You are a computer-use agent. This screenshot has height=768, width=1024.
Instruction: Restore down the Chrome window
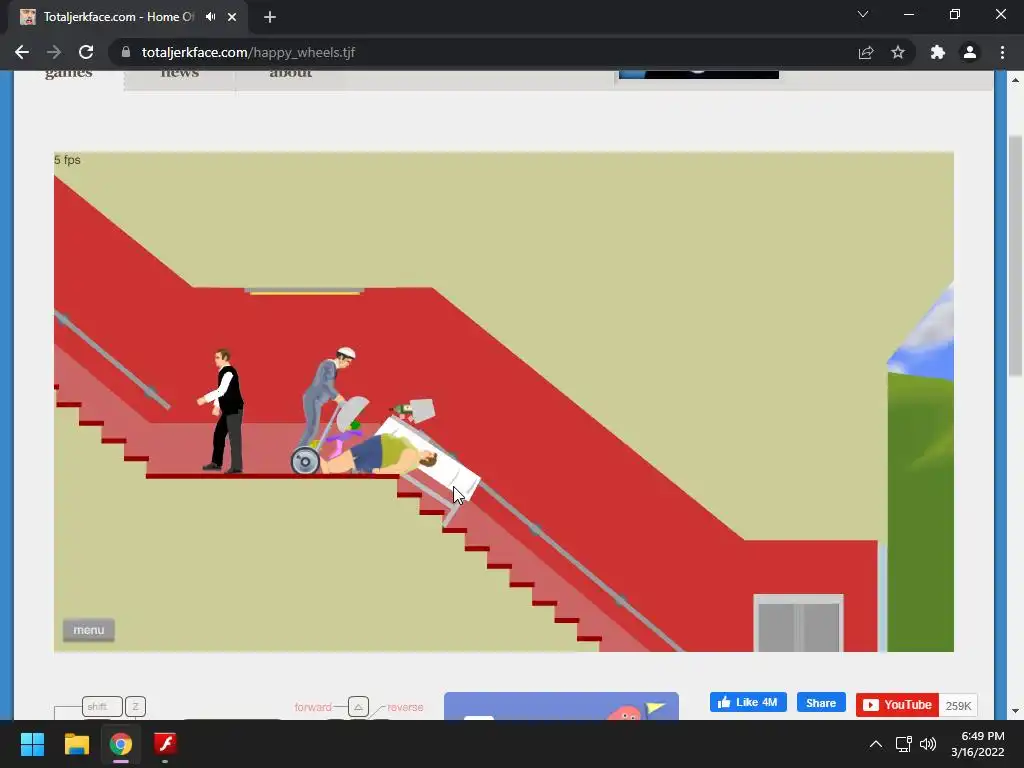(955, 14)
